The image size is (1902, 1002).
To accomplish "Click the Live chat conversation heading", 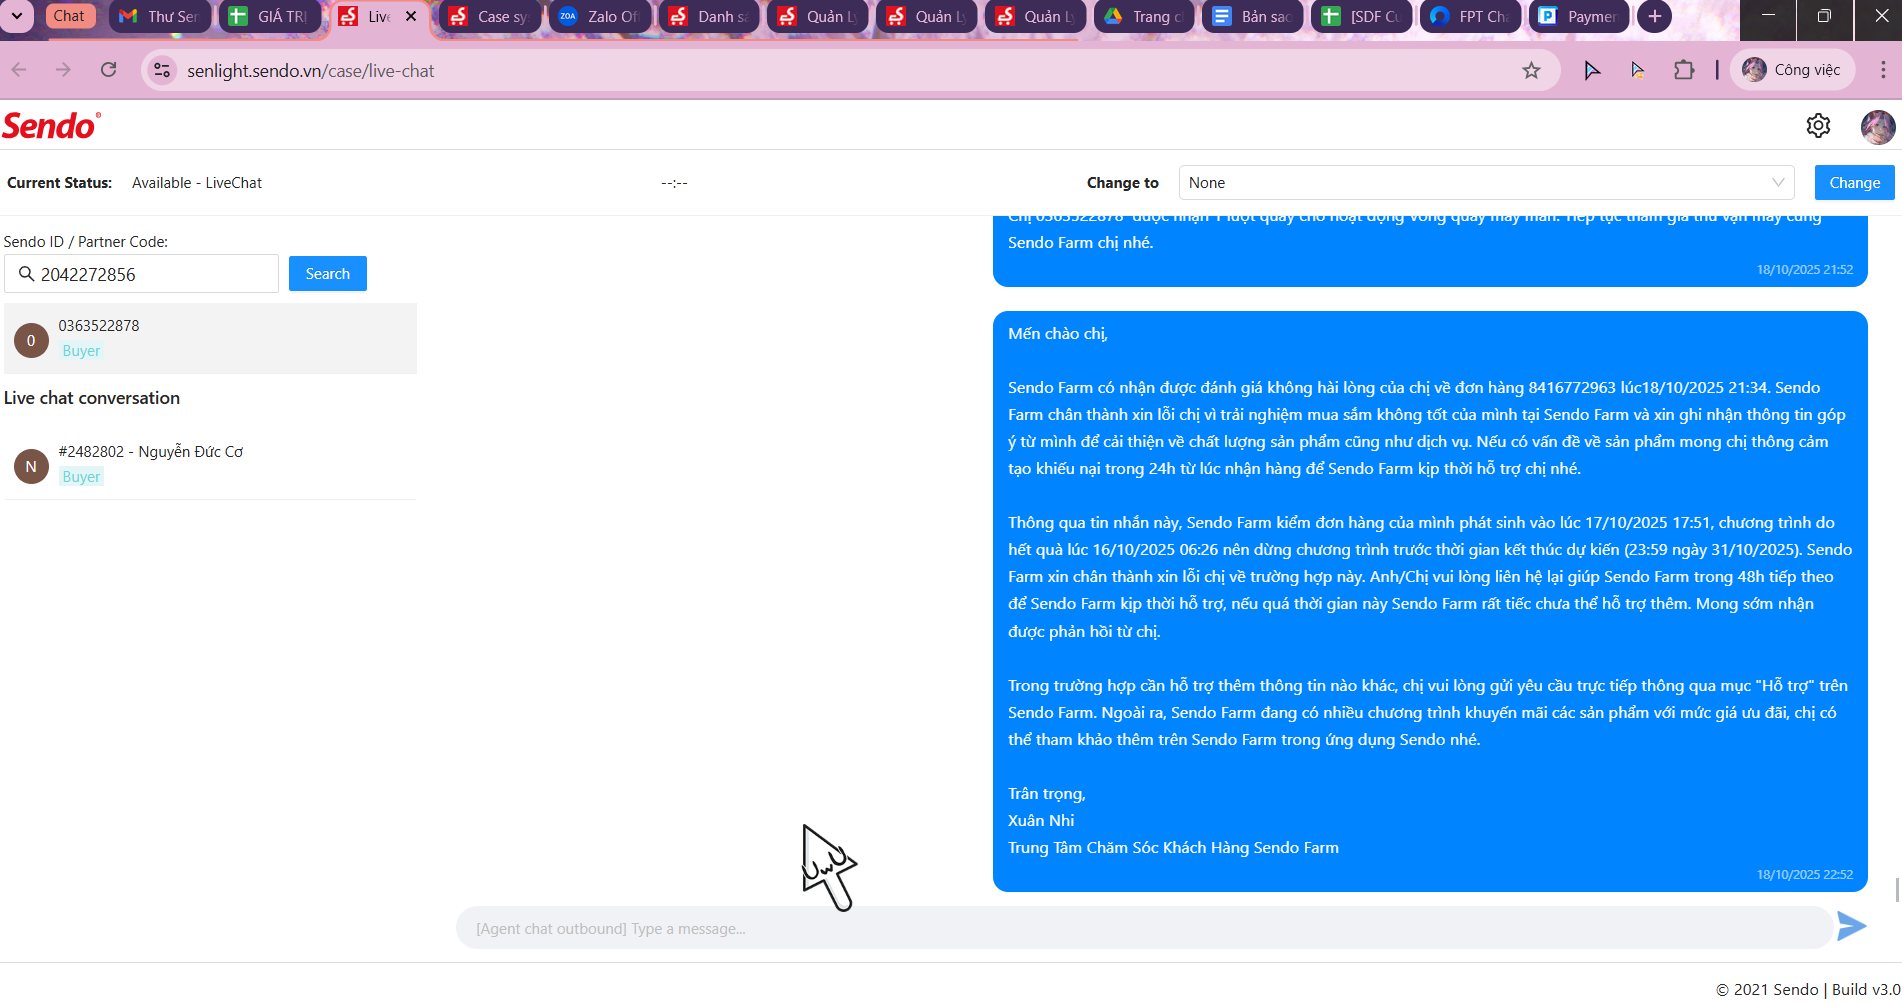I will point(92,398).
